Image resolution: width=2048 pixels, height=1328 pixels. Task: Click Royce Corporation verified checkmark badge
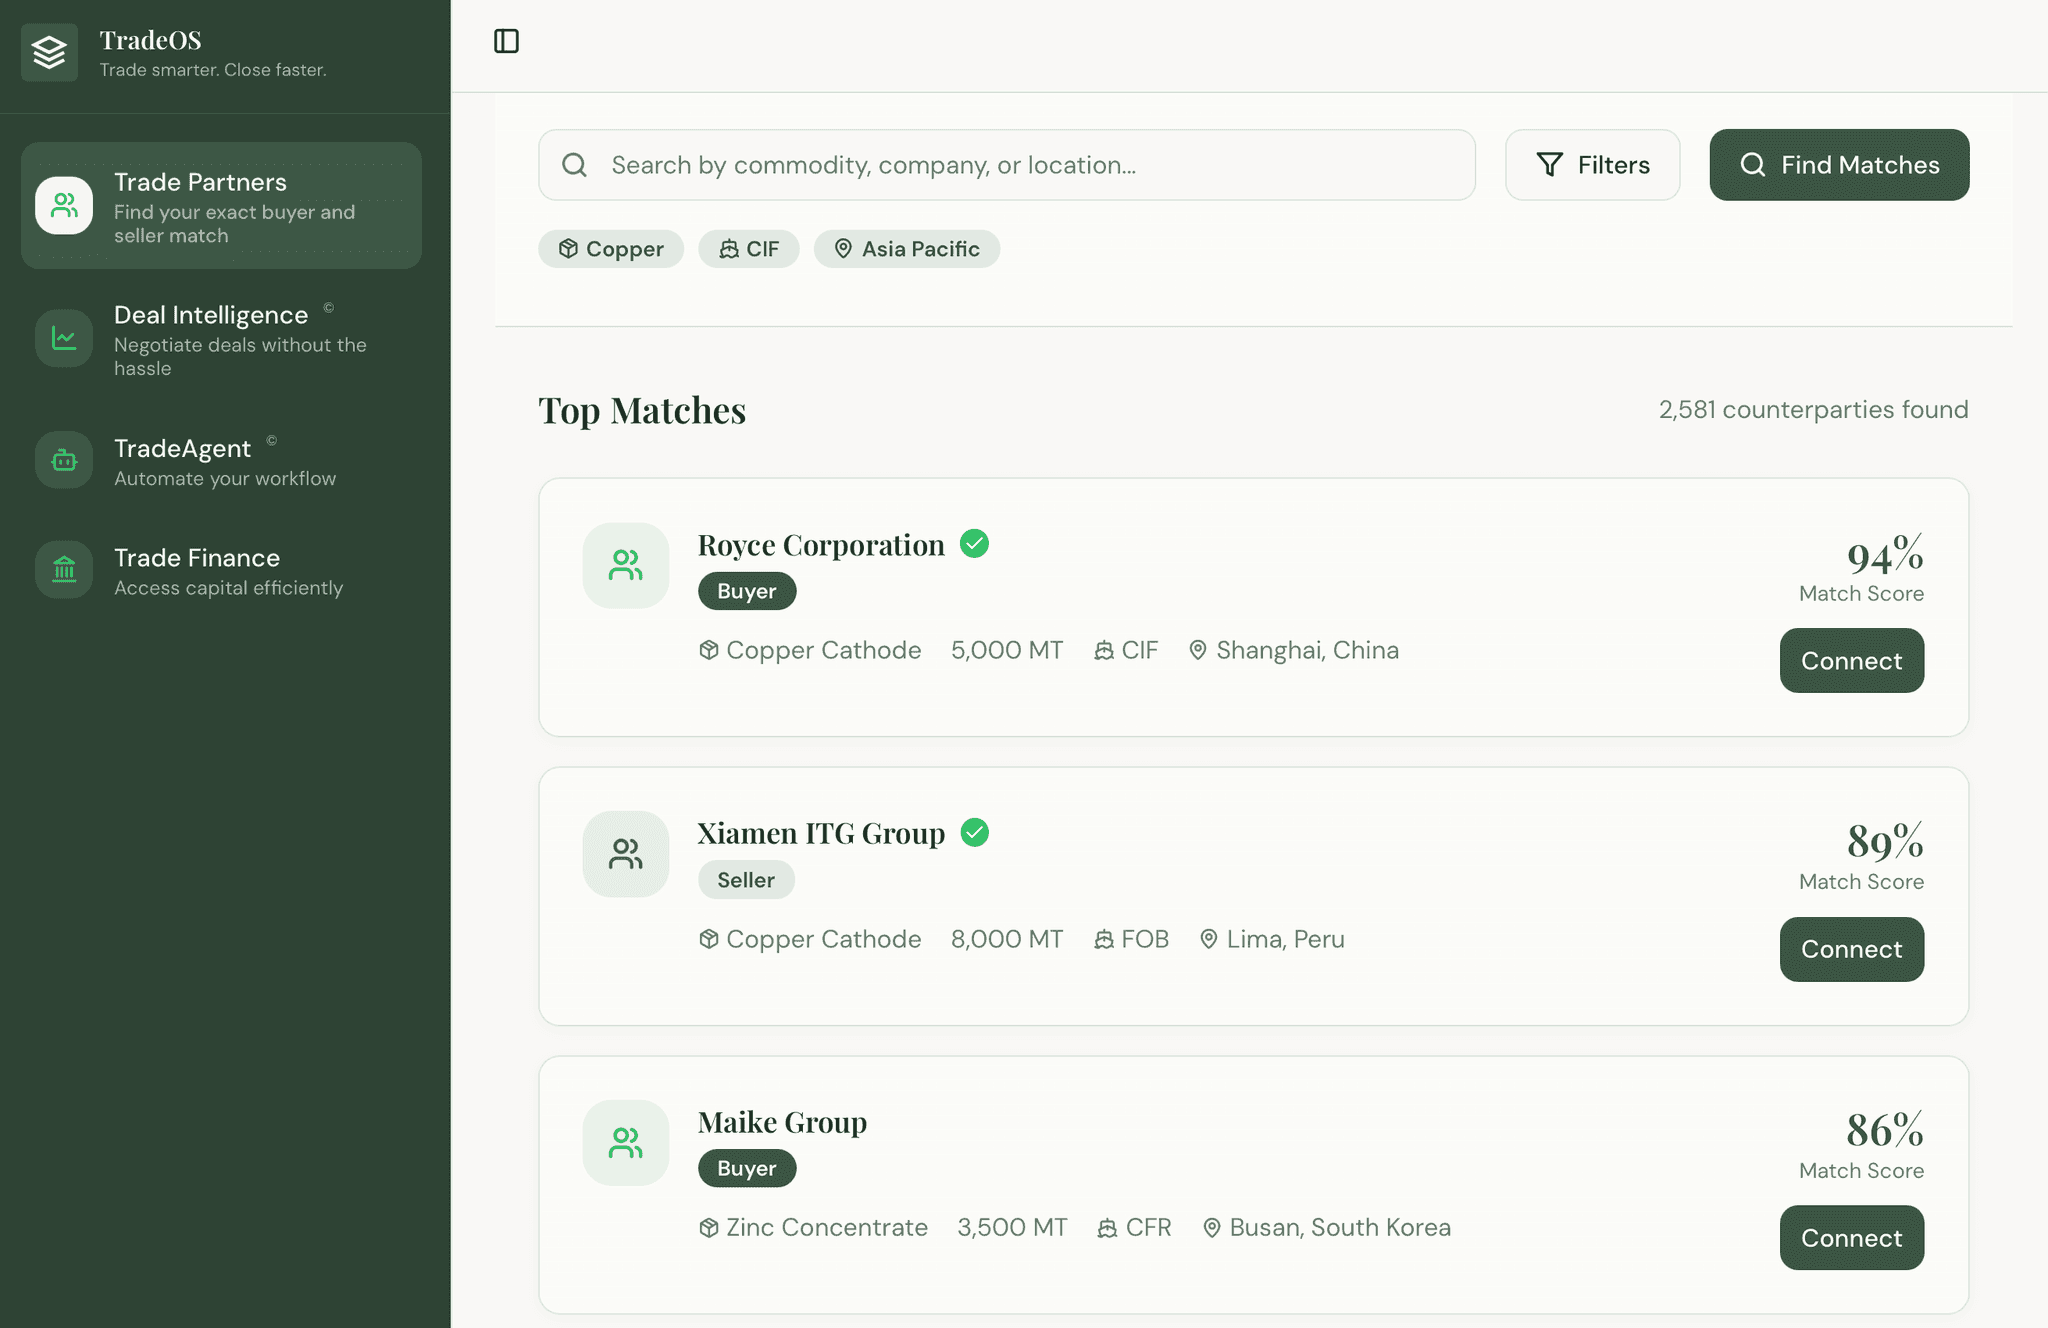pos(974,544)
